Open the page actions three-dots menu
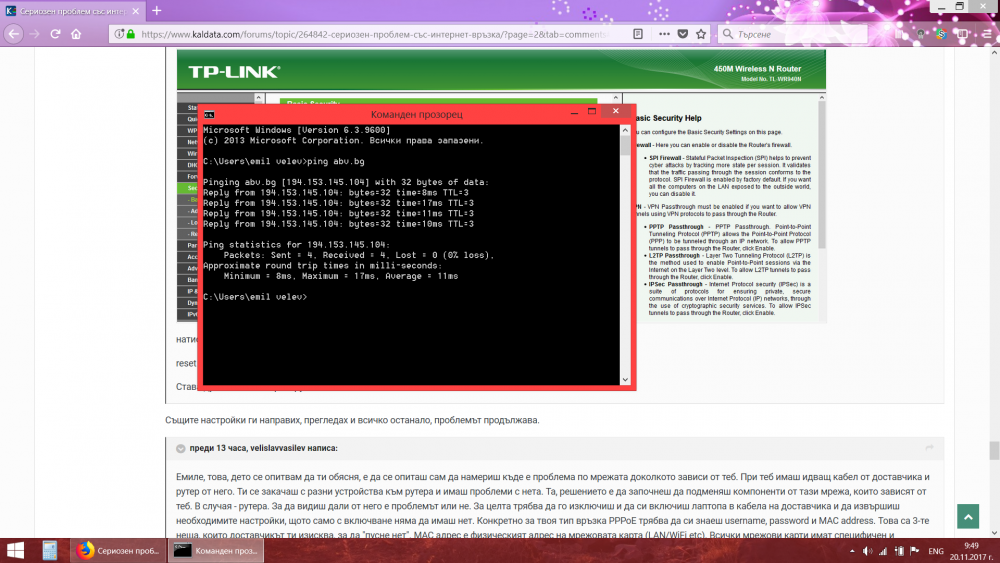Viewport: 1000px width, 563px height. pyautogui.click(x=664, y=34)
